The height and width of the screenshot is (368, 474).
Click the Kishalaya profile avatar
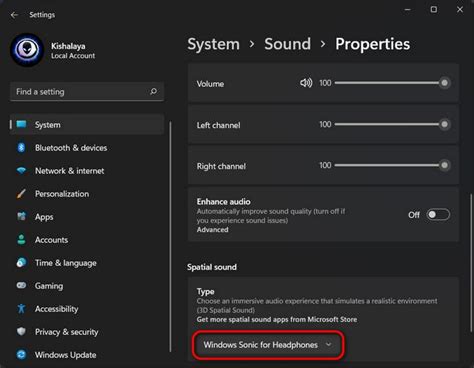(x=27, y=50)
